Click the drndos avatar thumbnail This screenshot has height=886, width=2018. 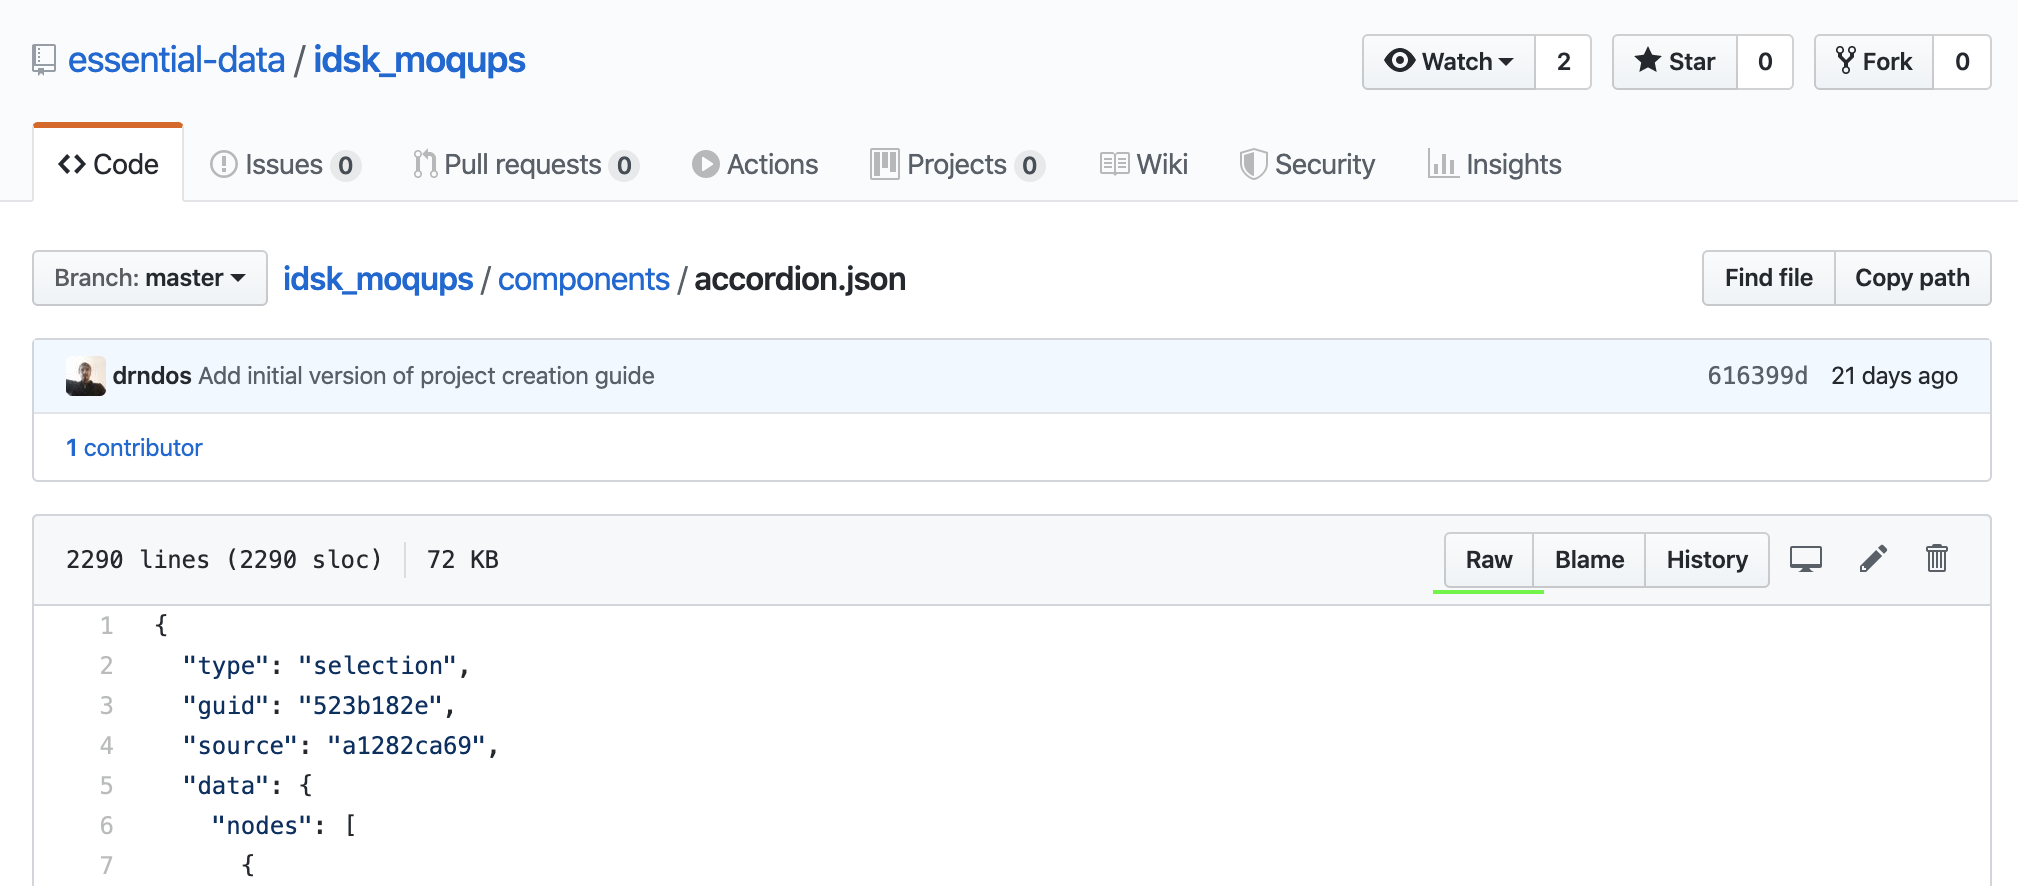[86, 376]
